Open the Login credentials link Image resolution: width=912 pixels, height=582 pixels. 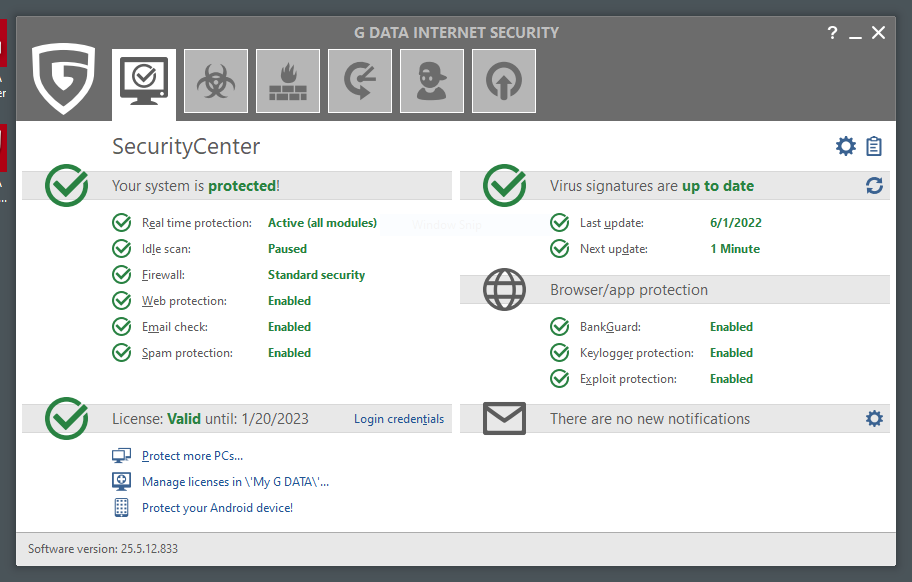pos(399,419)
